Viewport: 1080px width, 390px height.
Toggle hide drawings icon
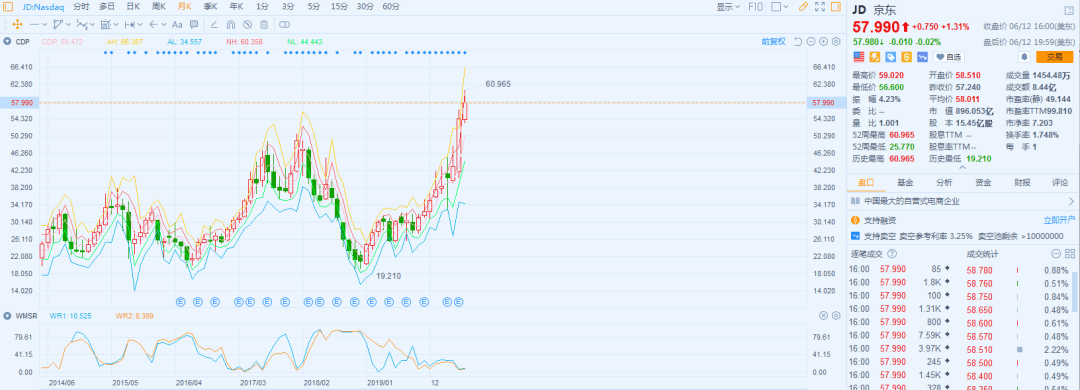pyautogui.click(x=247, y=24)
